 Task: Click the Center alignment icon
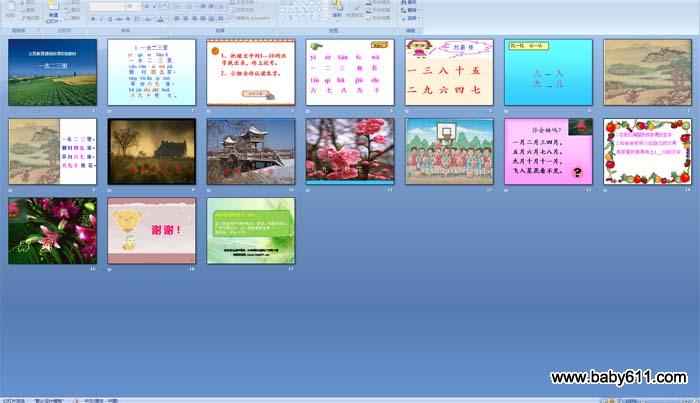click(186, 19)
